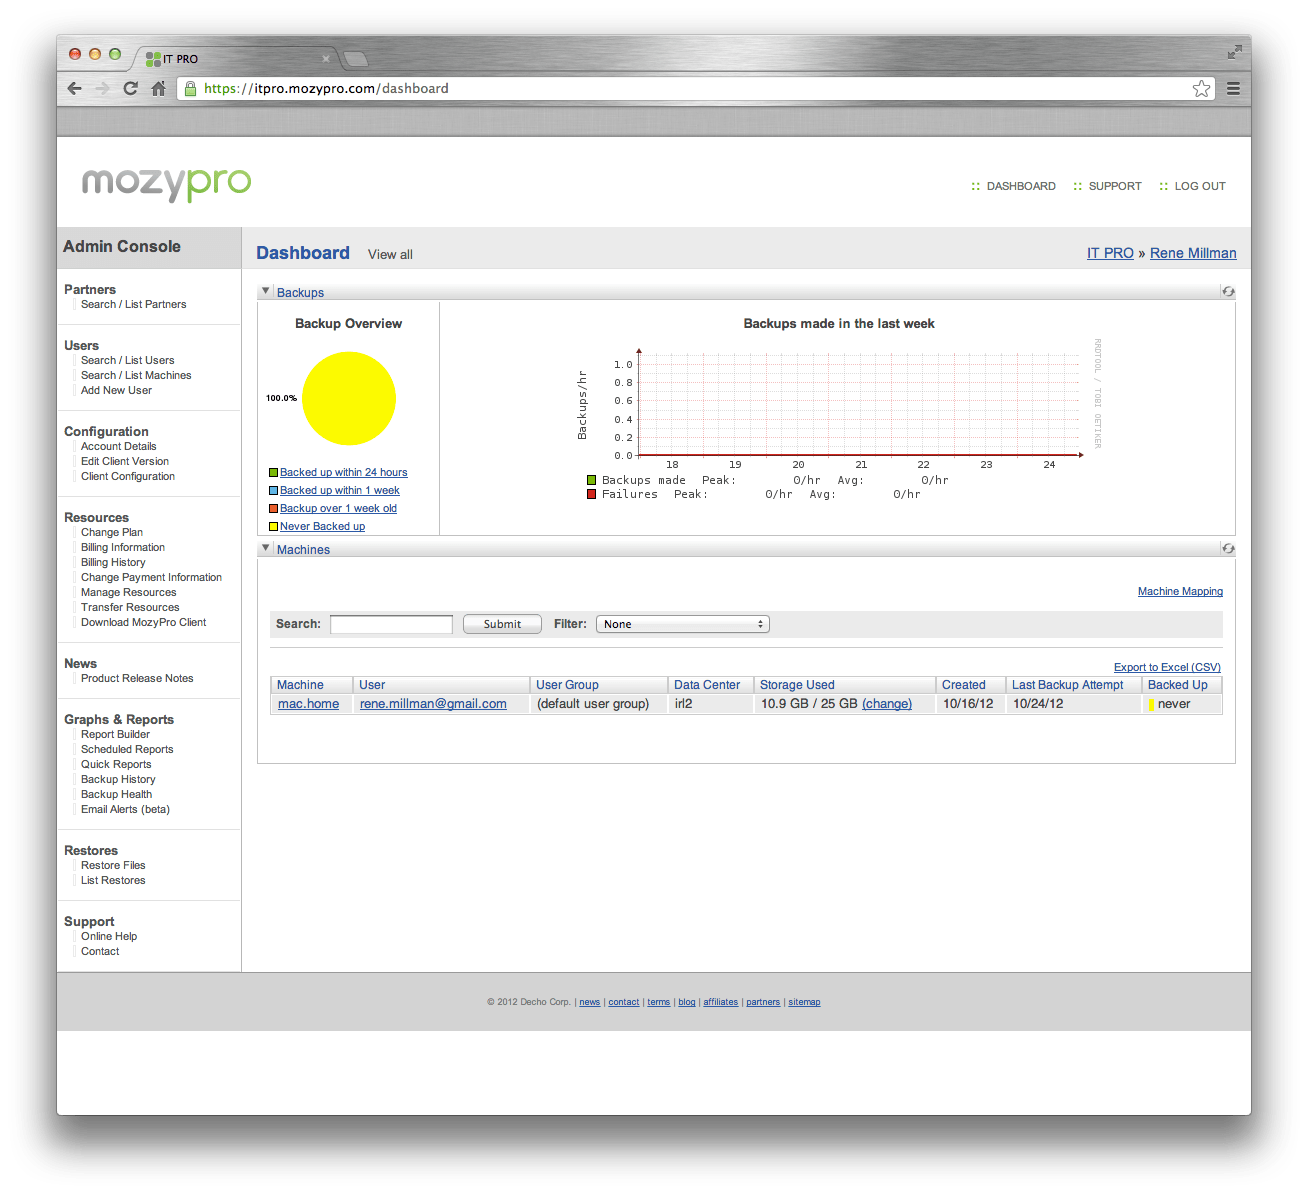
Task: Open Report Builder
Action: 115,734
